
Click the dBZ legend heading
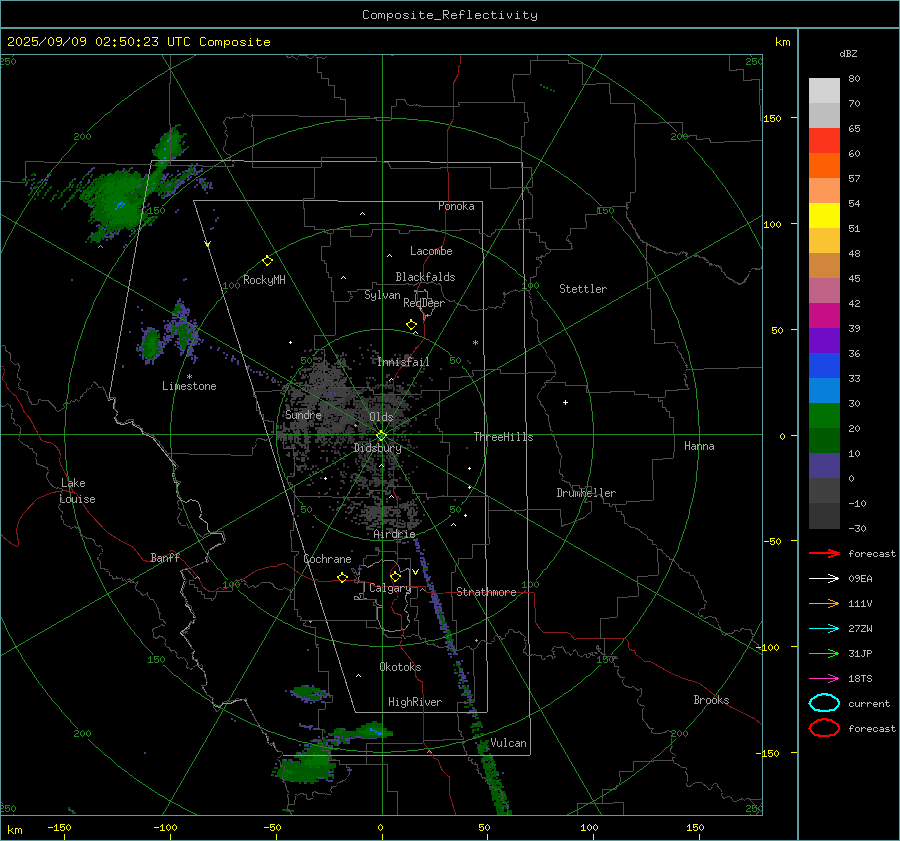(848, 54)
